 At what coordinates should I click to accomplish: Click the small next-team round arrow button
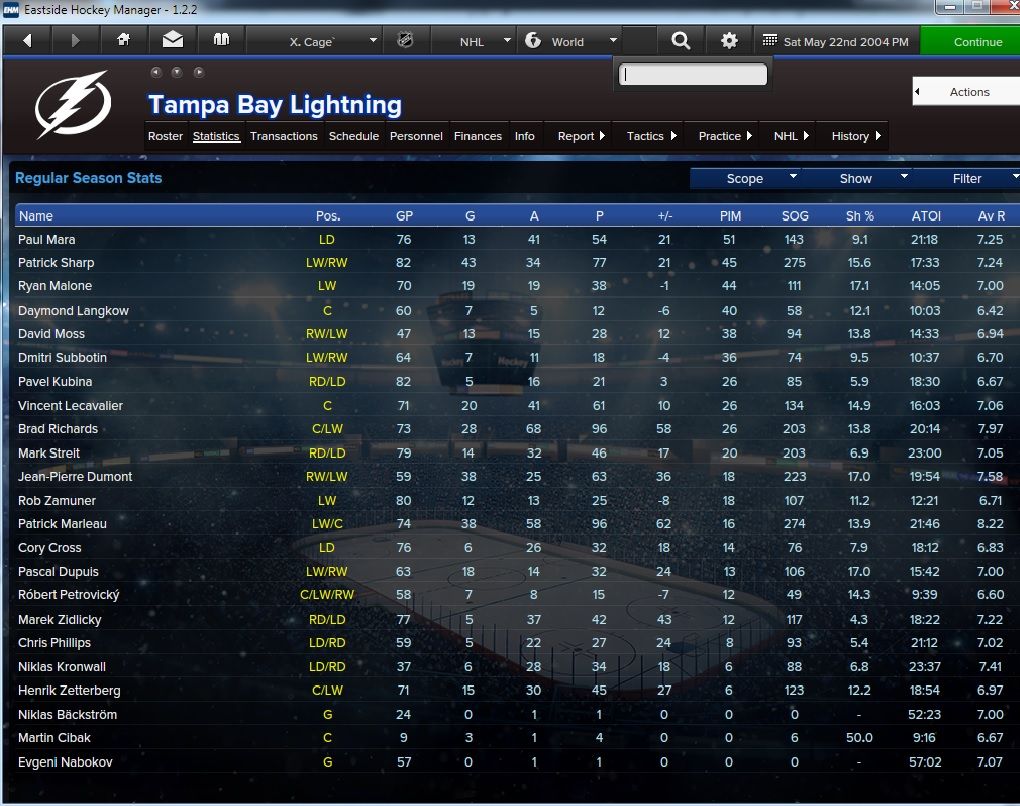tap(199, 72)
